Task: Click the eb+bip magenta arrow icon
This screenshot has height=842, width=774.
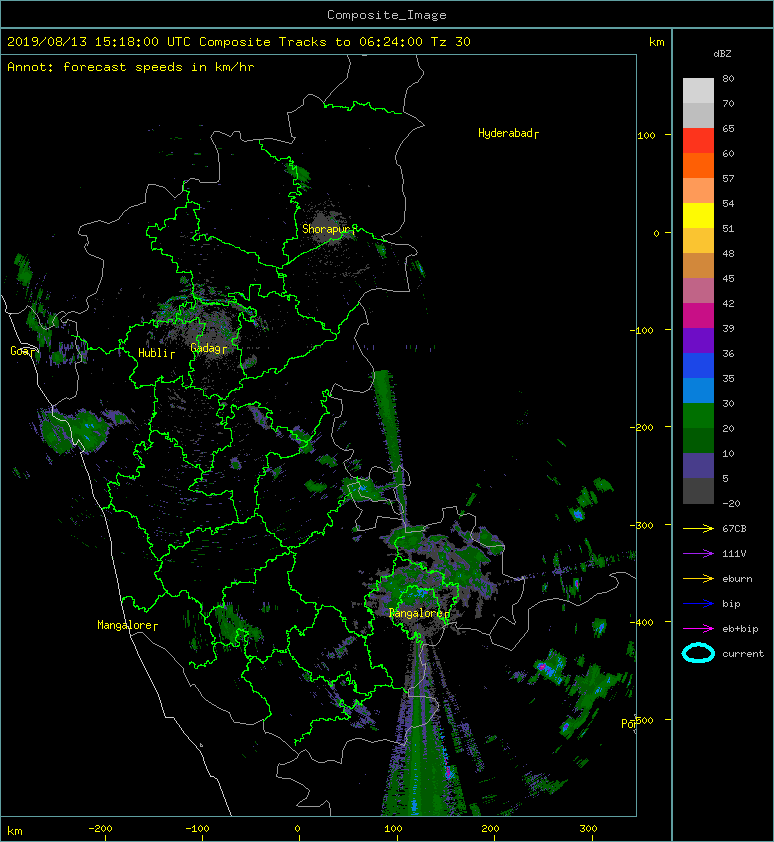Action: coord(698,628)
